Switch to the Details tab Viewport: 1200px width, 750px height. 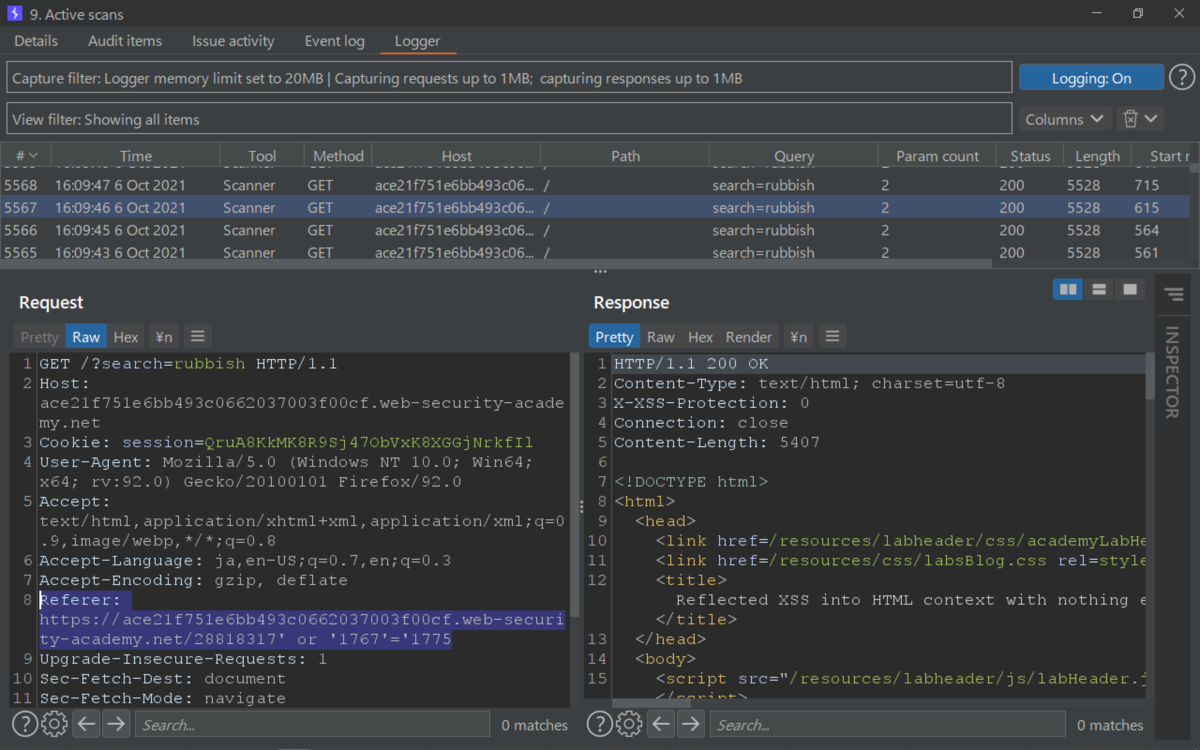pos(36,41)
